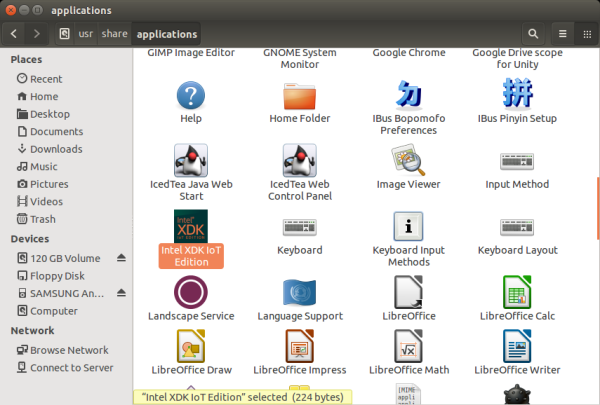The image size is (600, 405).
Task: Open Computer in Devices list
Action: [x=48, y=311]
